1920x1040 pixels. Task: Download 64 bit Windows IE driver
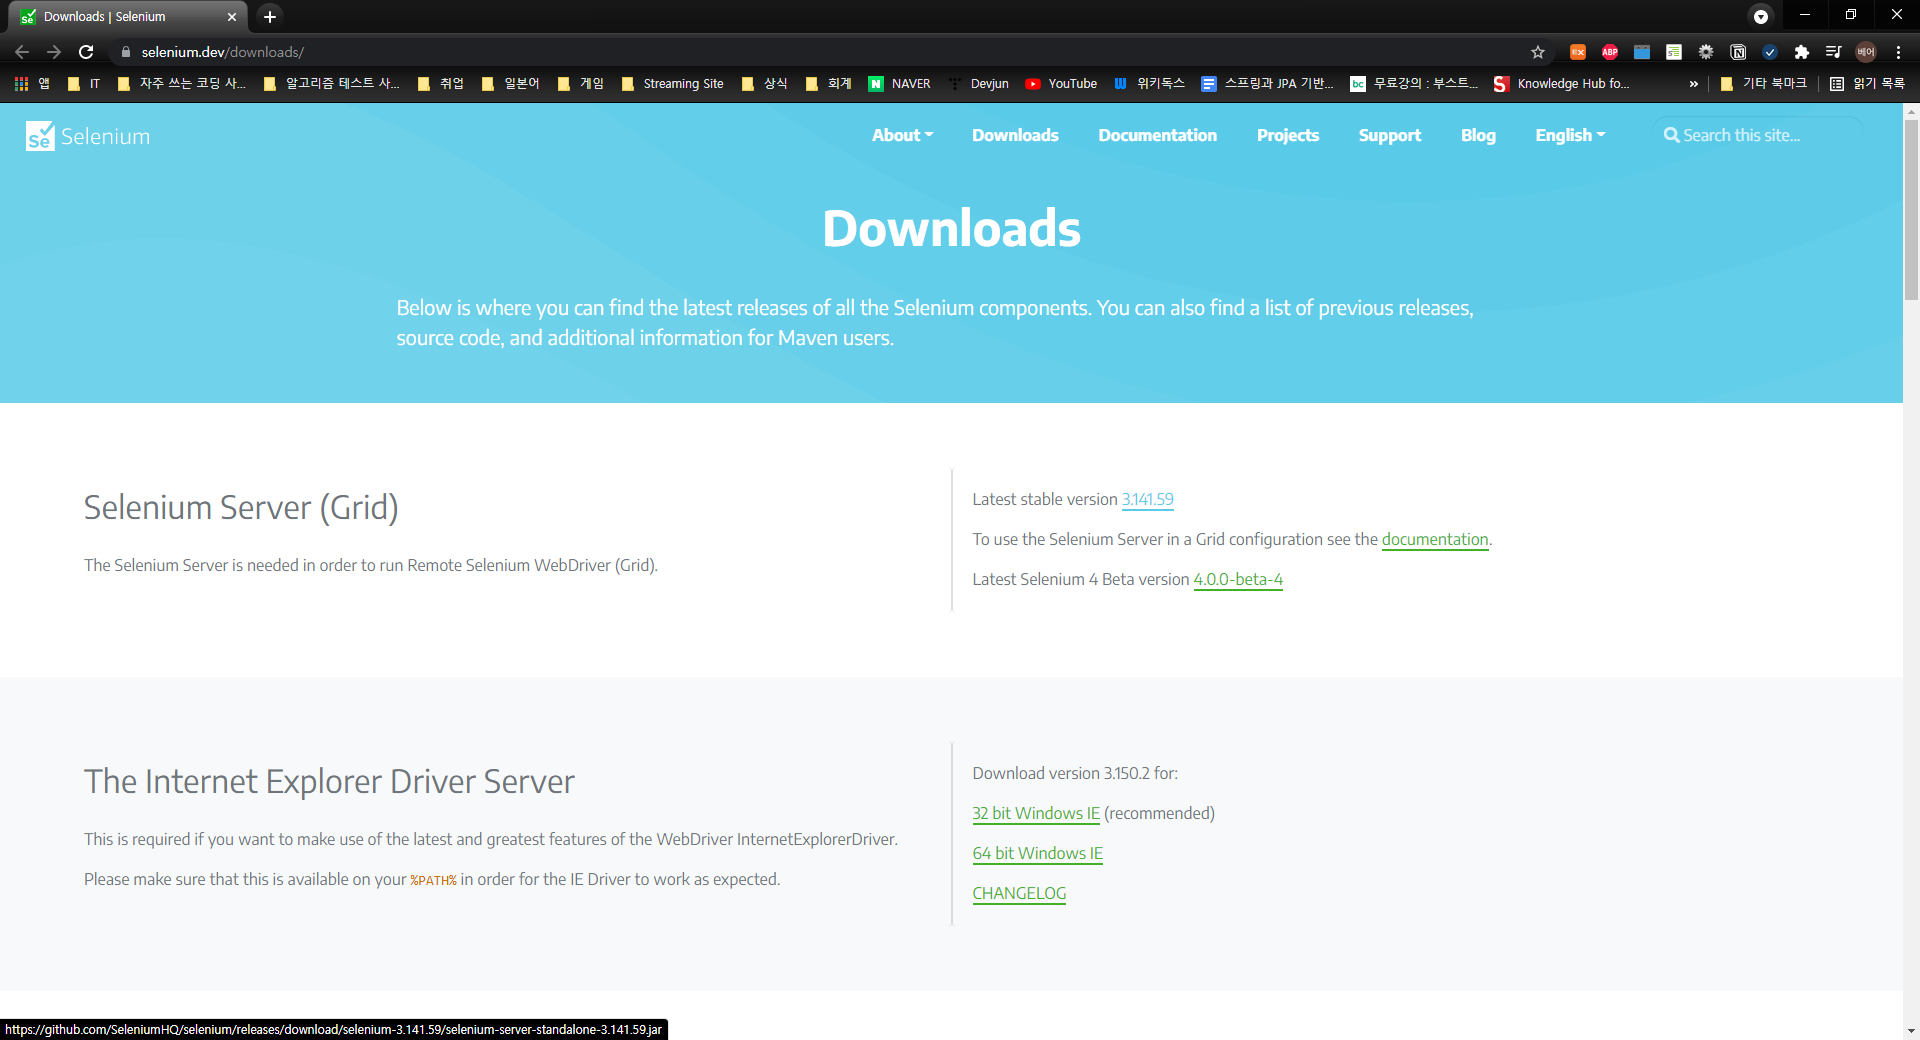[1037, 853]
